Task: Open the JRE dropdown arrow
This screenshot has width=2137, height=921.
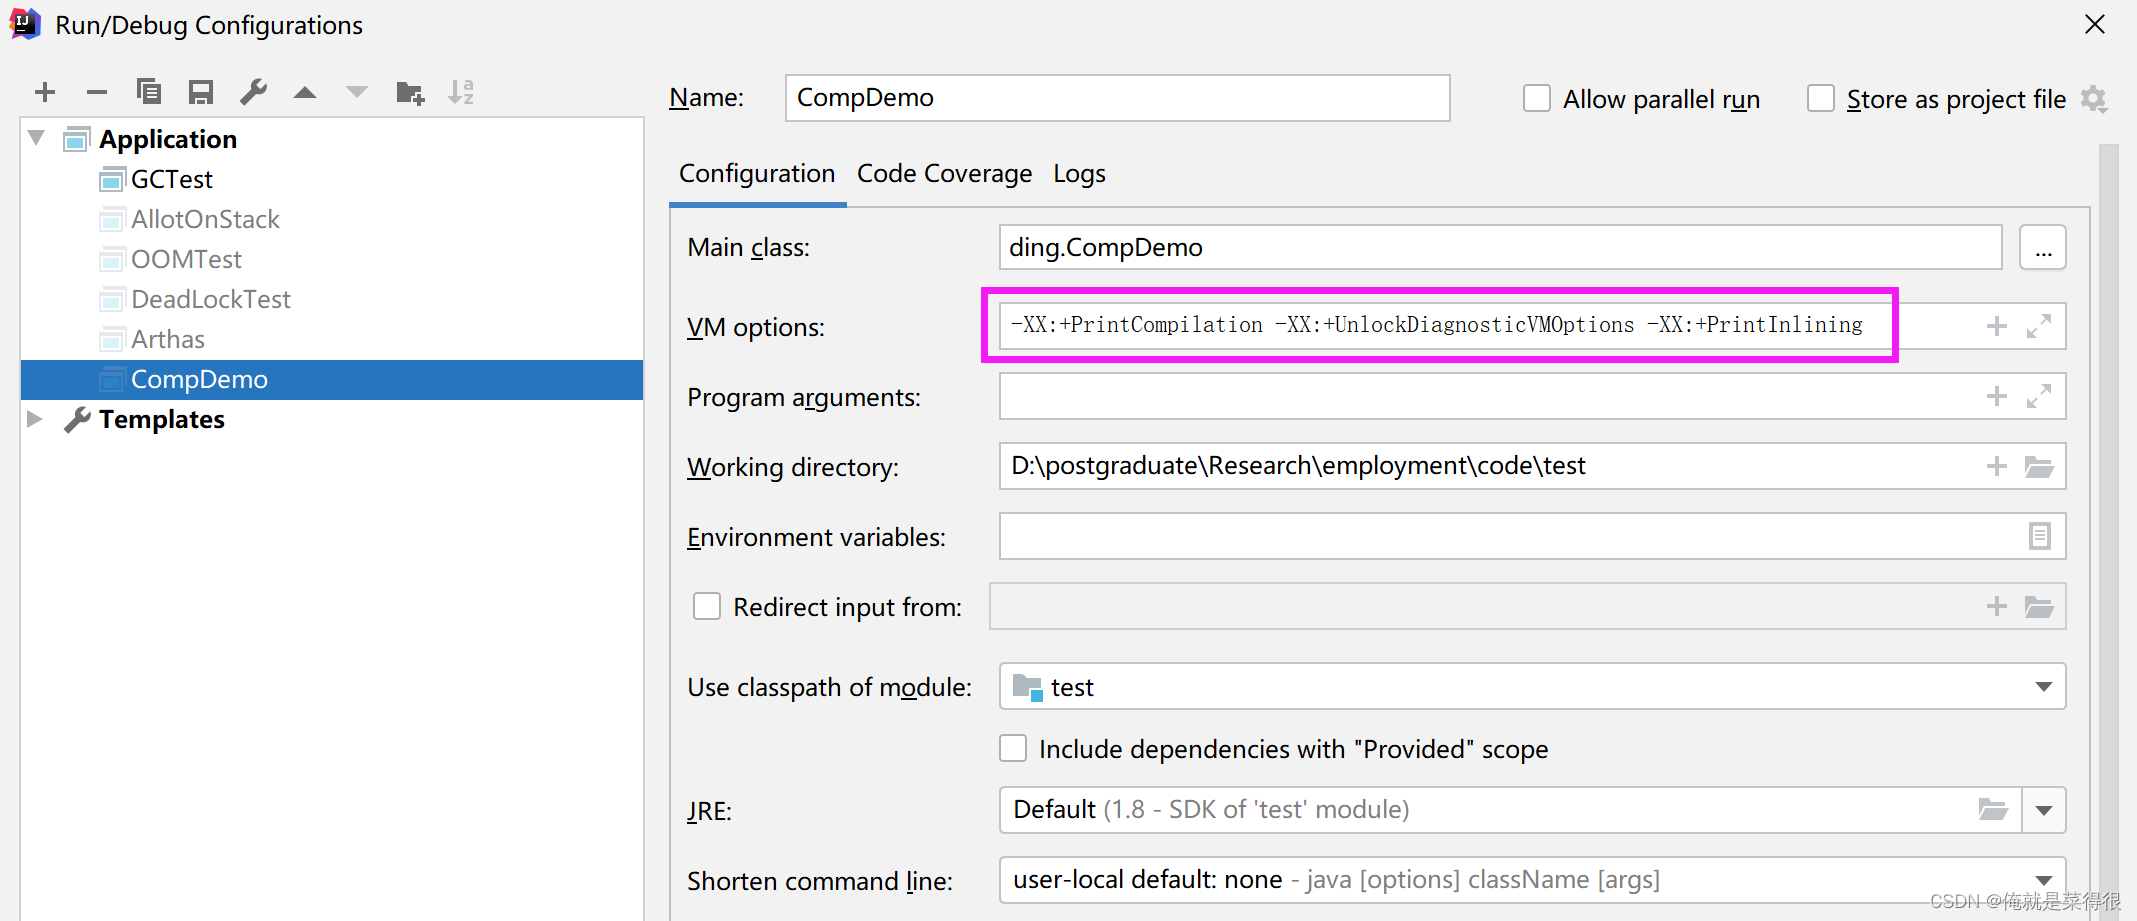Action: point(2044,810)
